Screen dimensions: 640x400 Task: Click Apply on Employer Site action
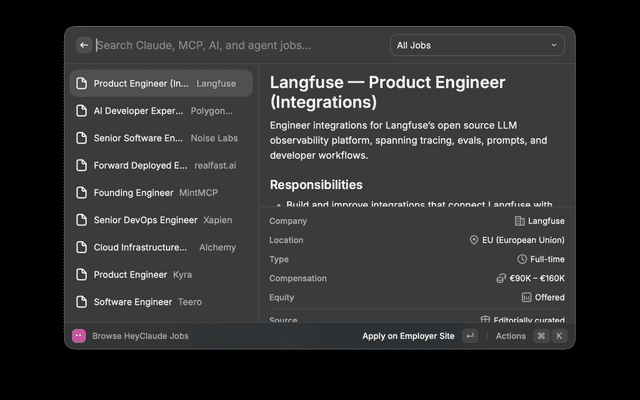point(408,336)
